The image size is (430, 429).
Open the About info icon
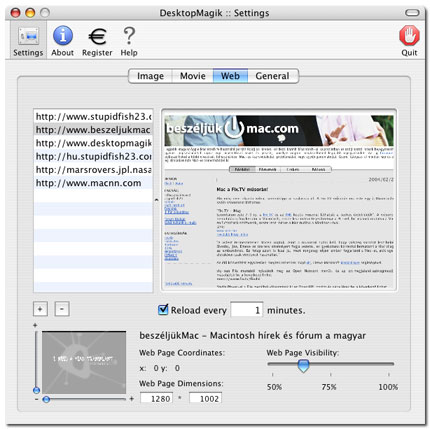(62, 41)
